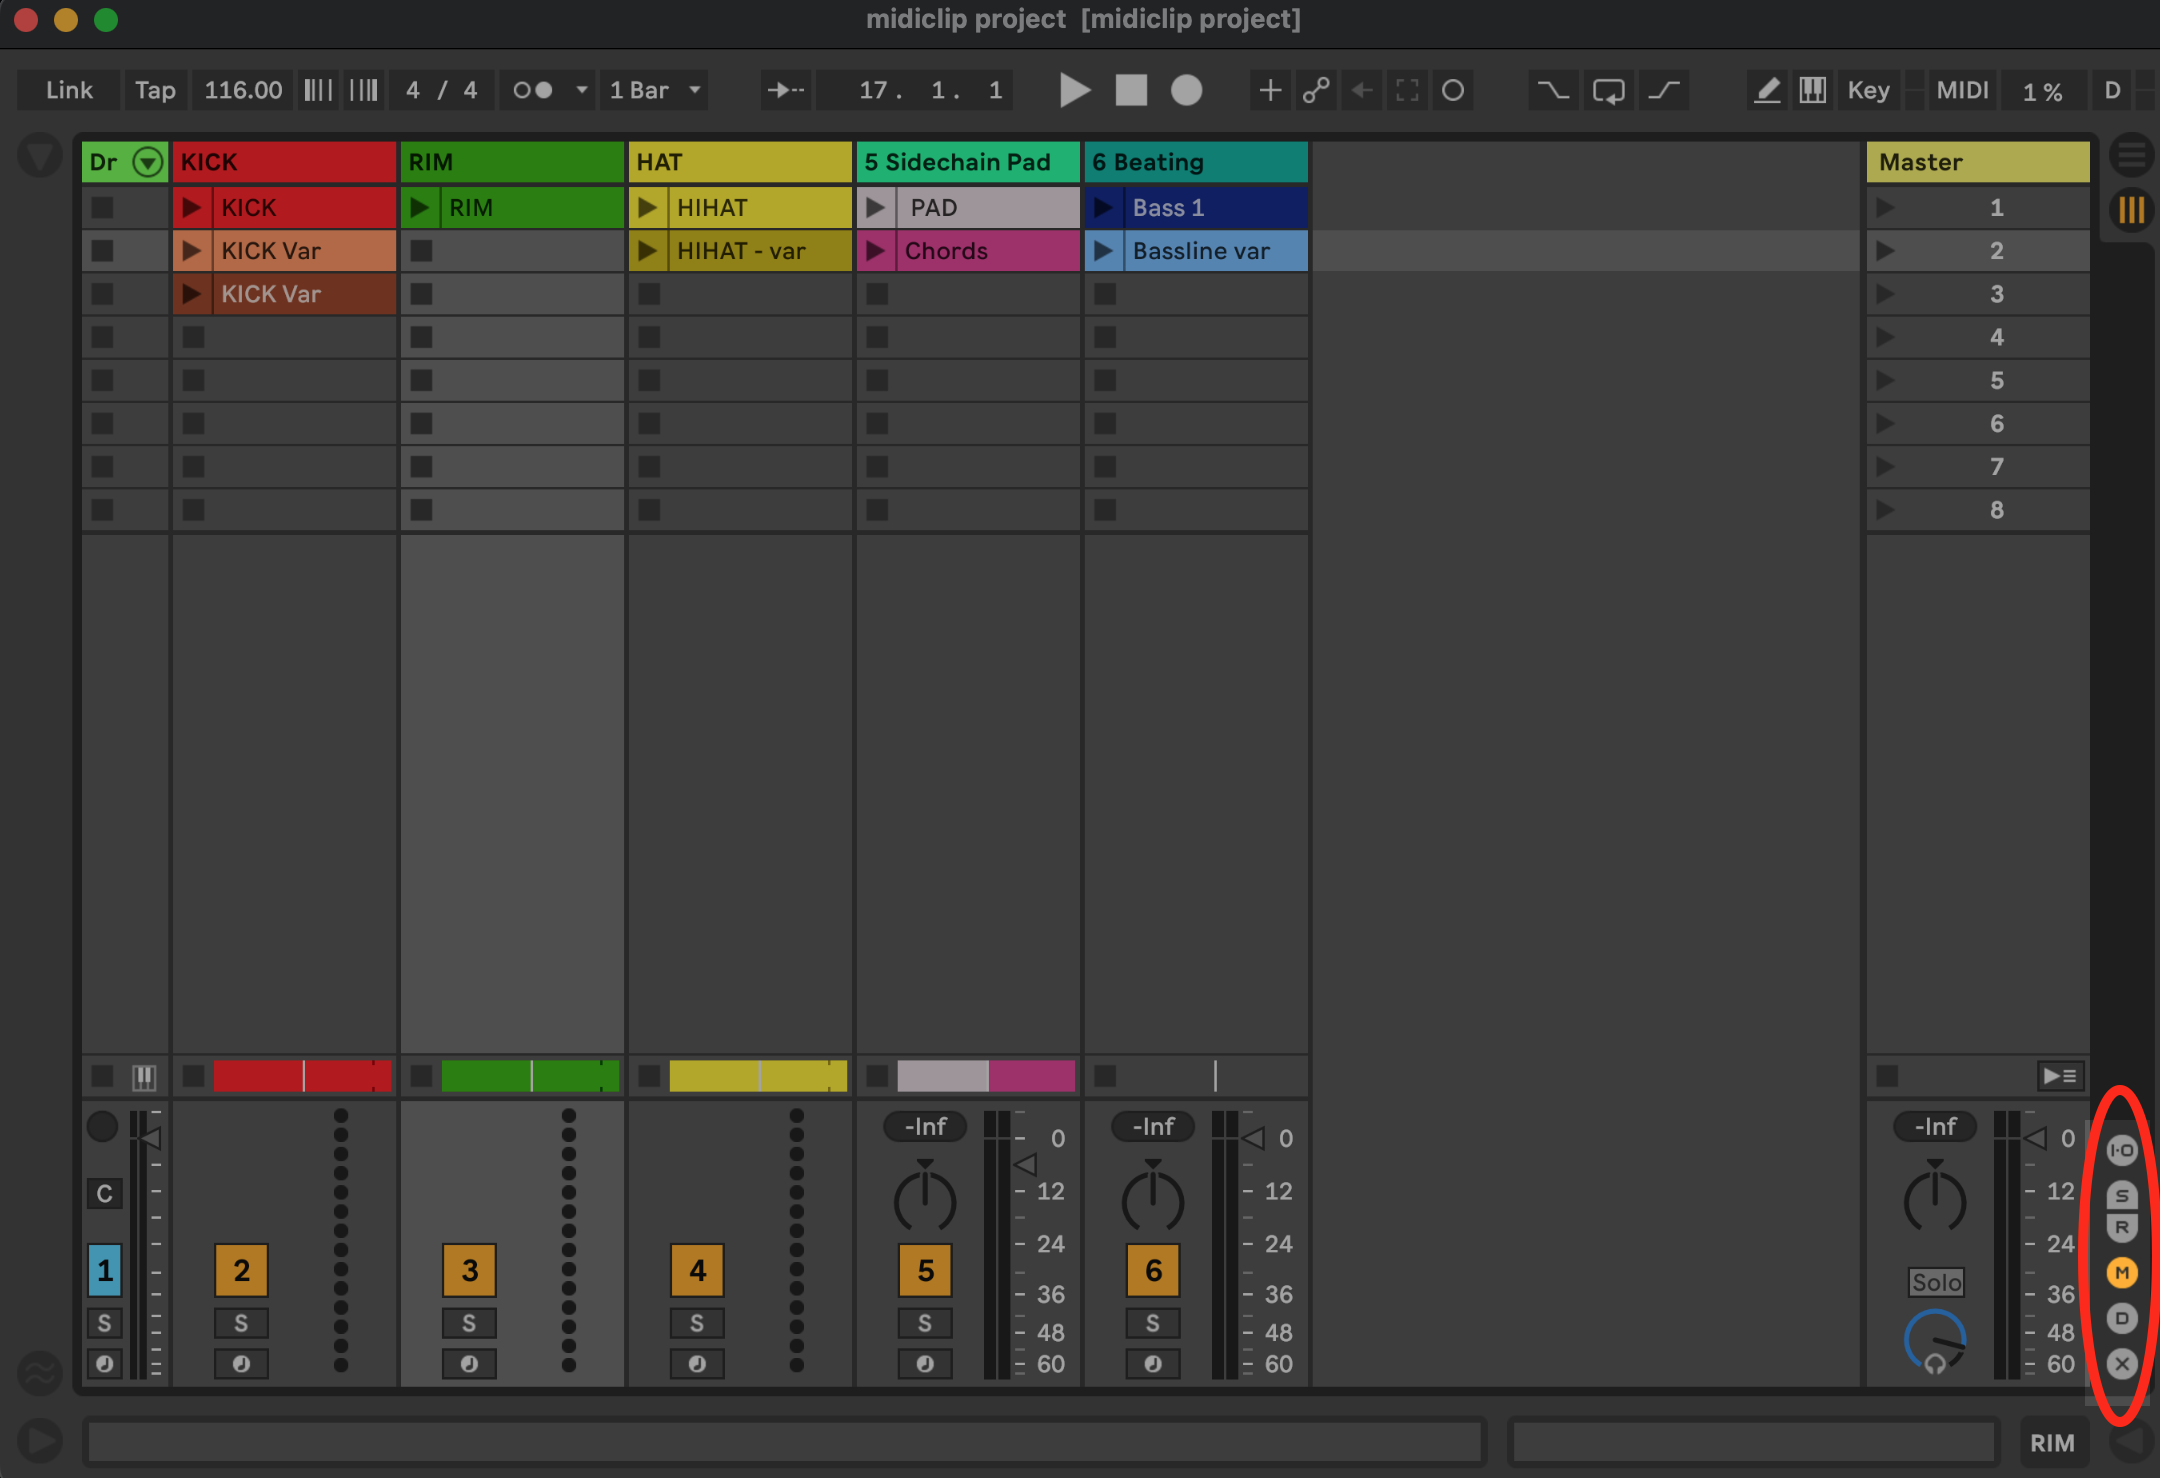Click the Tap tempo button
Screen dimensions: 2160x1478
pyautogui.click(x=155, y=90)
